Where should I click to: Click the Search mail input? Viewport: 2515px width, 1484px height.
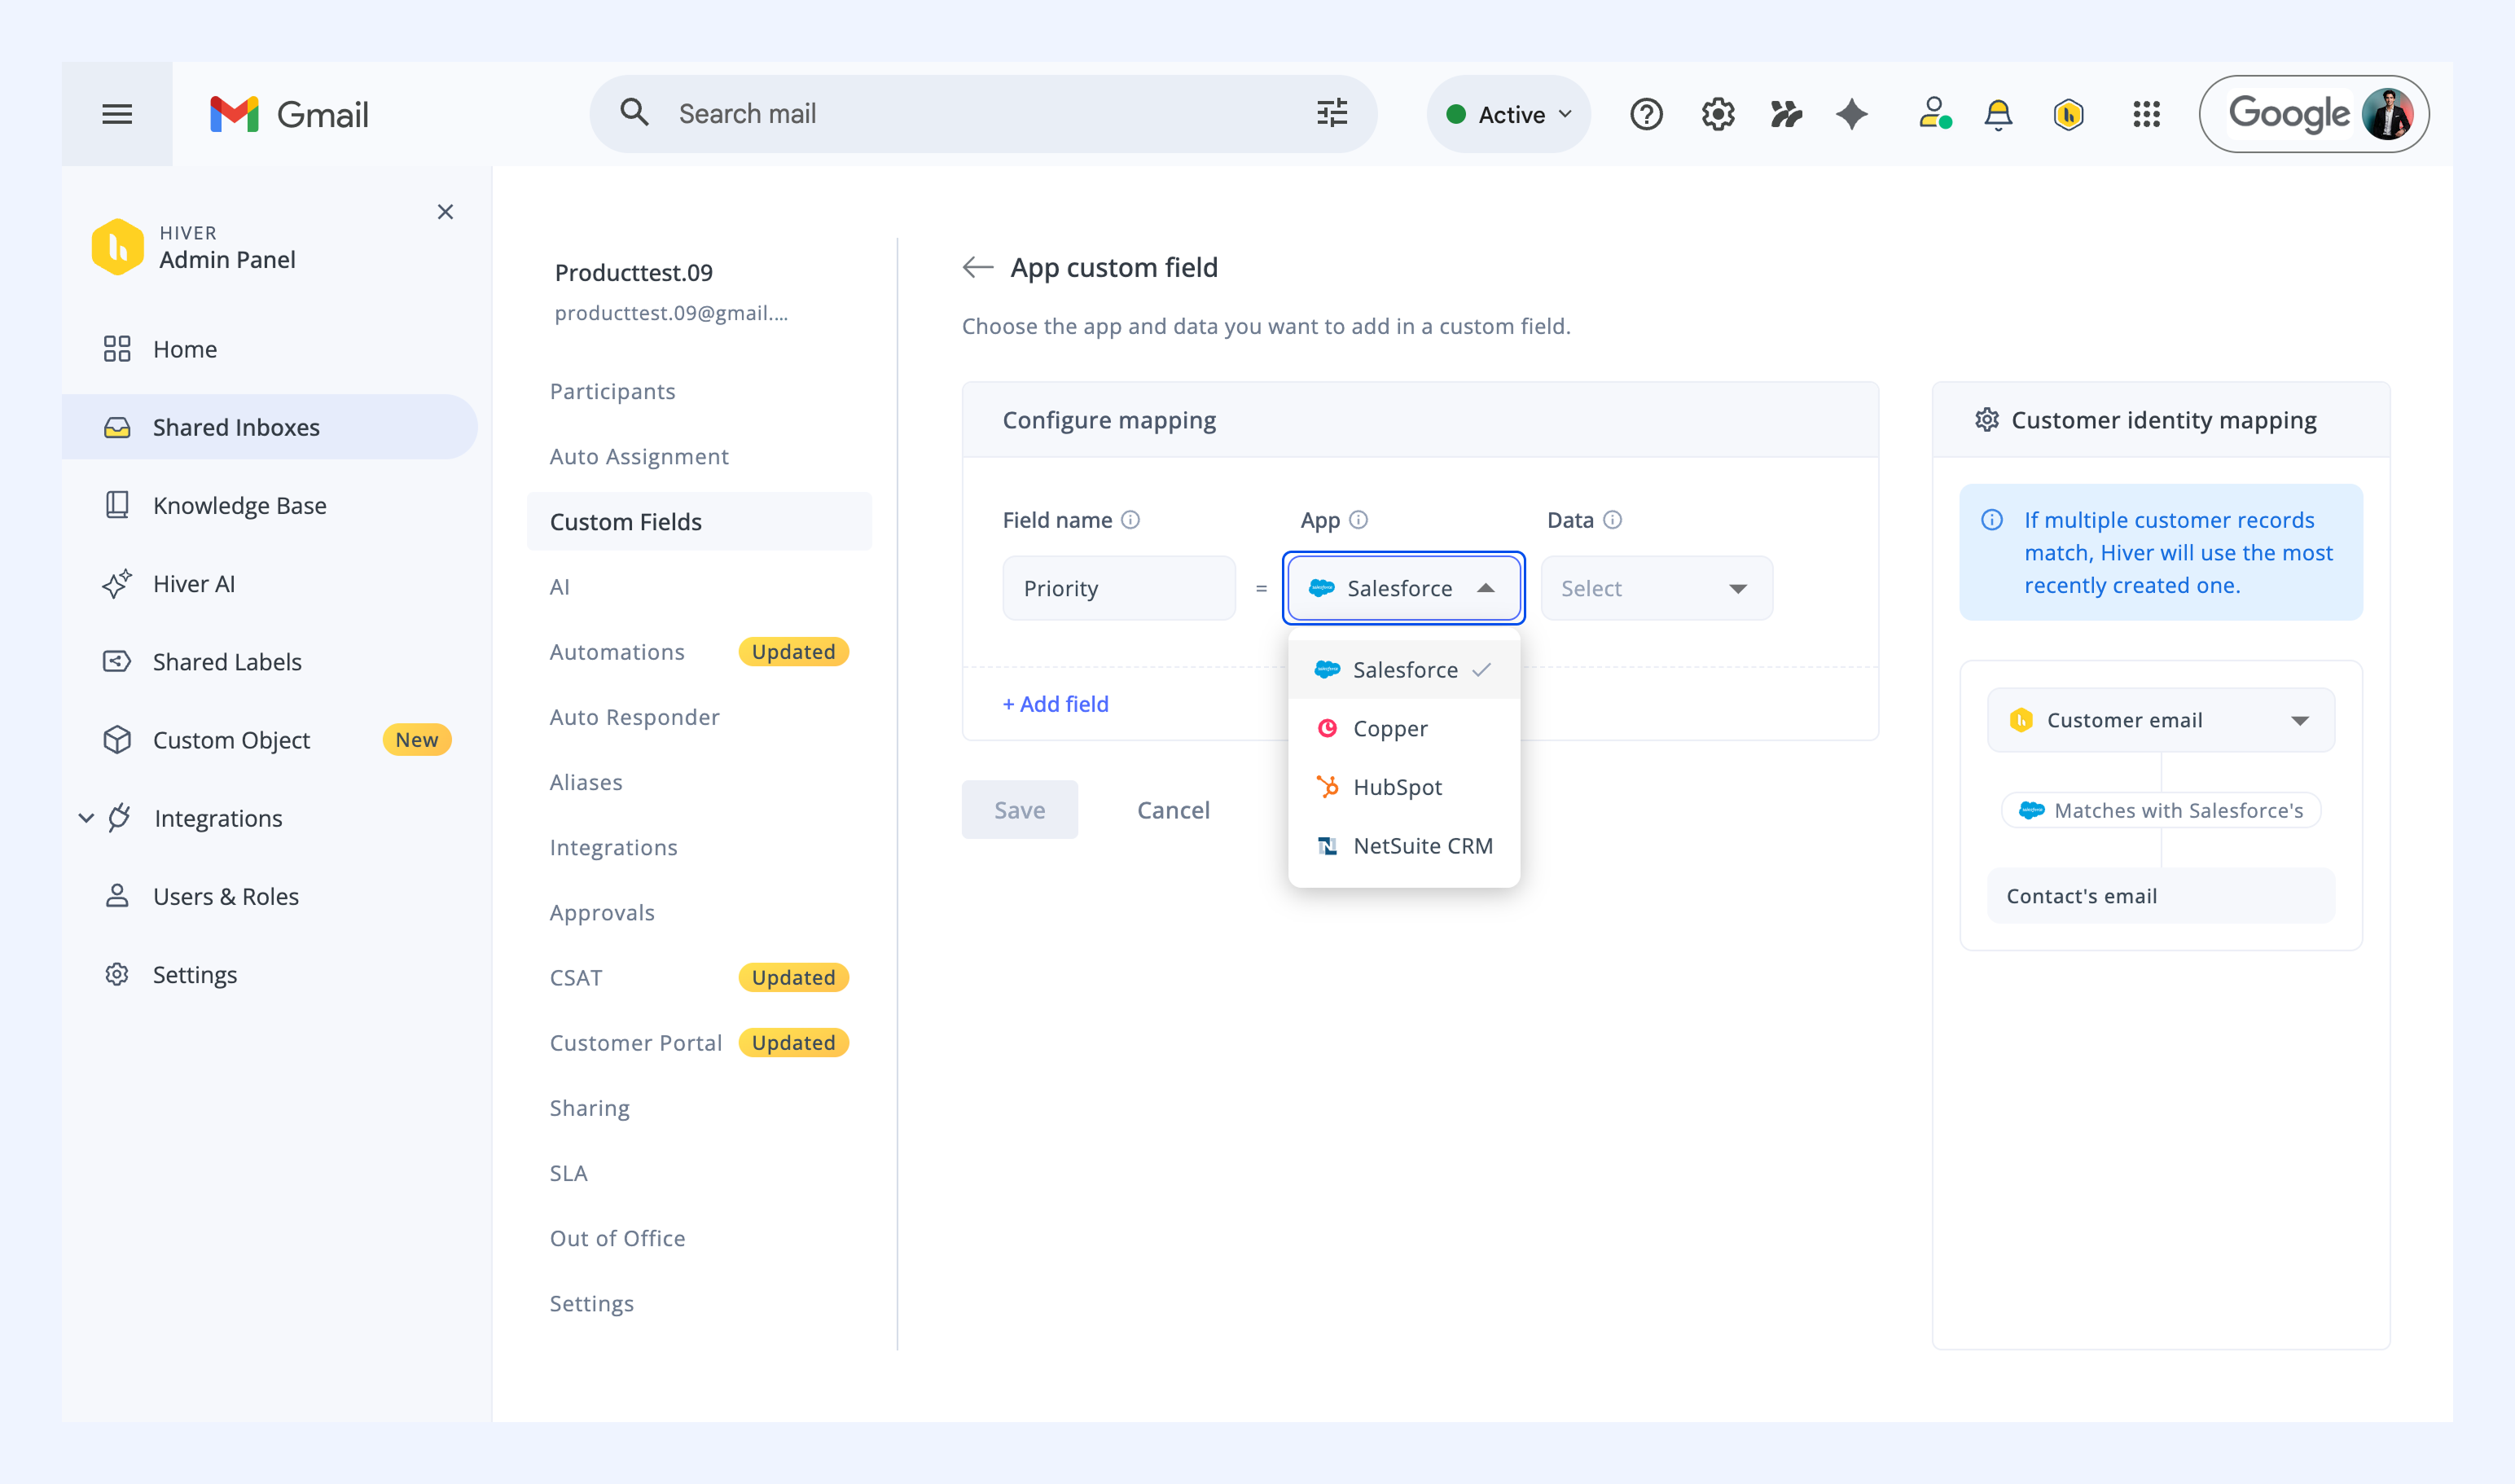coord(982,114)
